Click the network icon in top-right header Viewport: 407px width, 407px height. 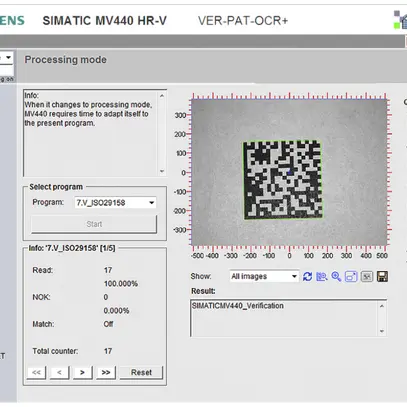(x=400, y=20)
